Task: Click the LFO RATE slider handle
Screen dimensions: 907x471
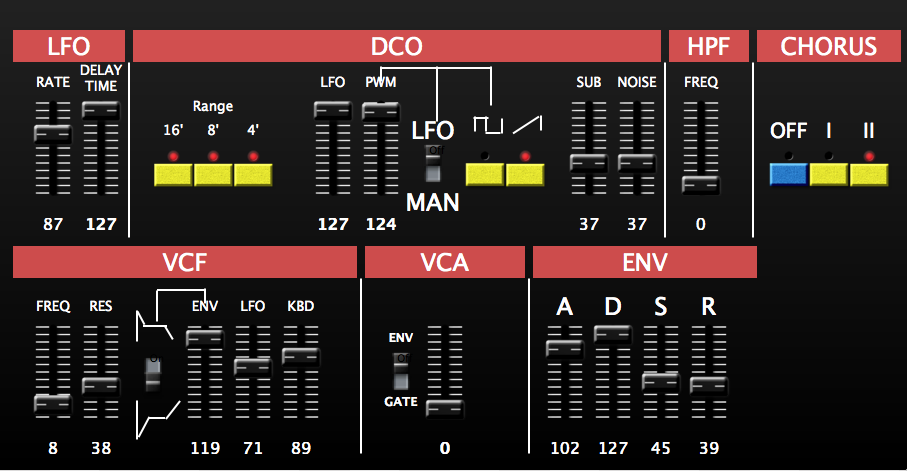Action: (53, 134)
